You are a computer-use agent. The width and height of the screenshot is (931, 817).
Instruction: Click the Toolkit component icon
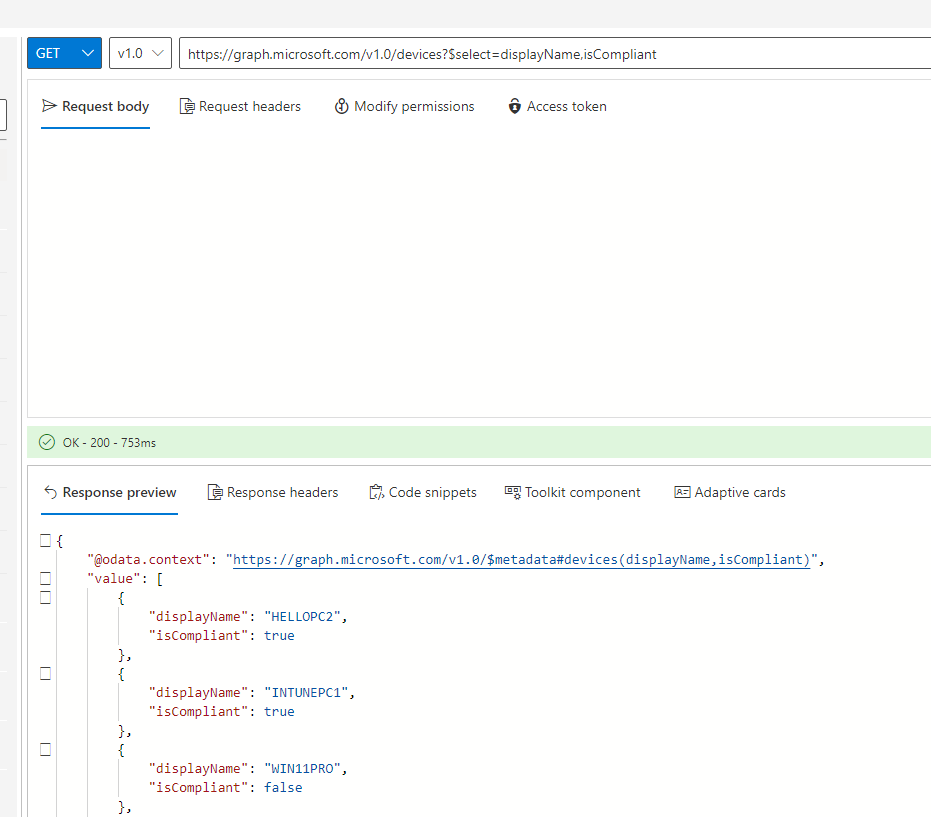click(x=512, y=492)
